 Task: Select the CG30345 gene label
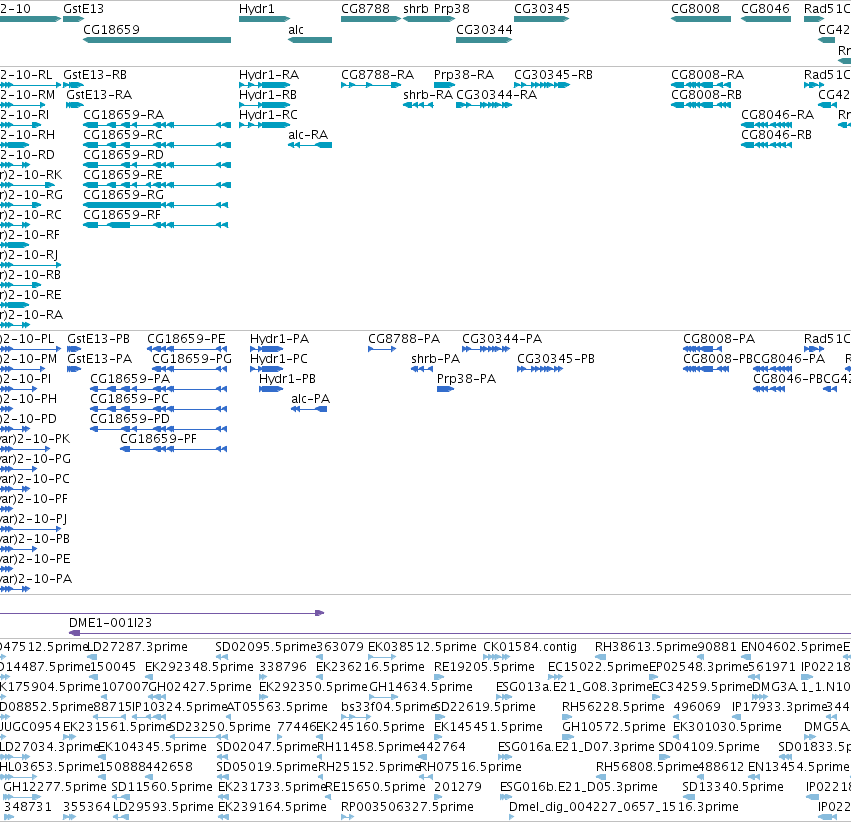[542, 9]
